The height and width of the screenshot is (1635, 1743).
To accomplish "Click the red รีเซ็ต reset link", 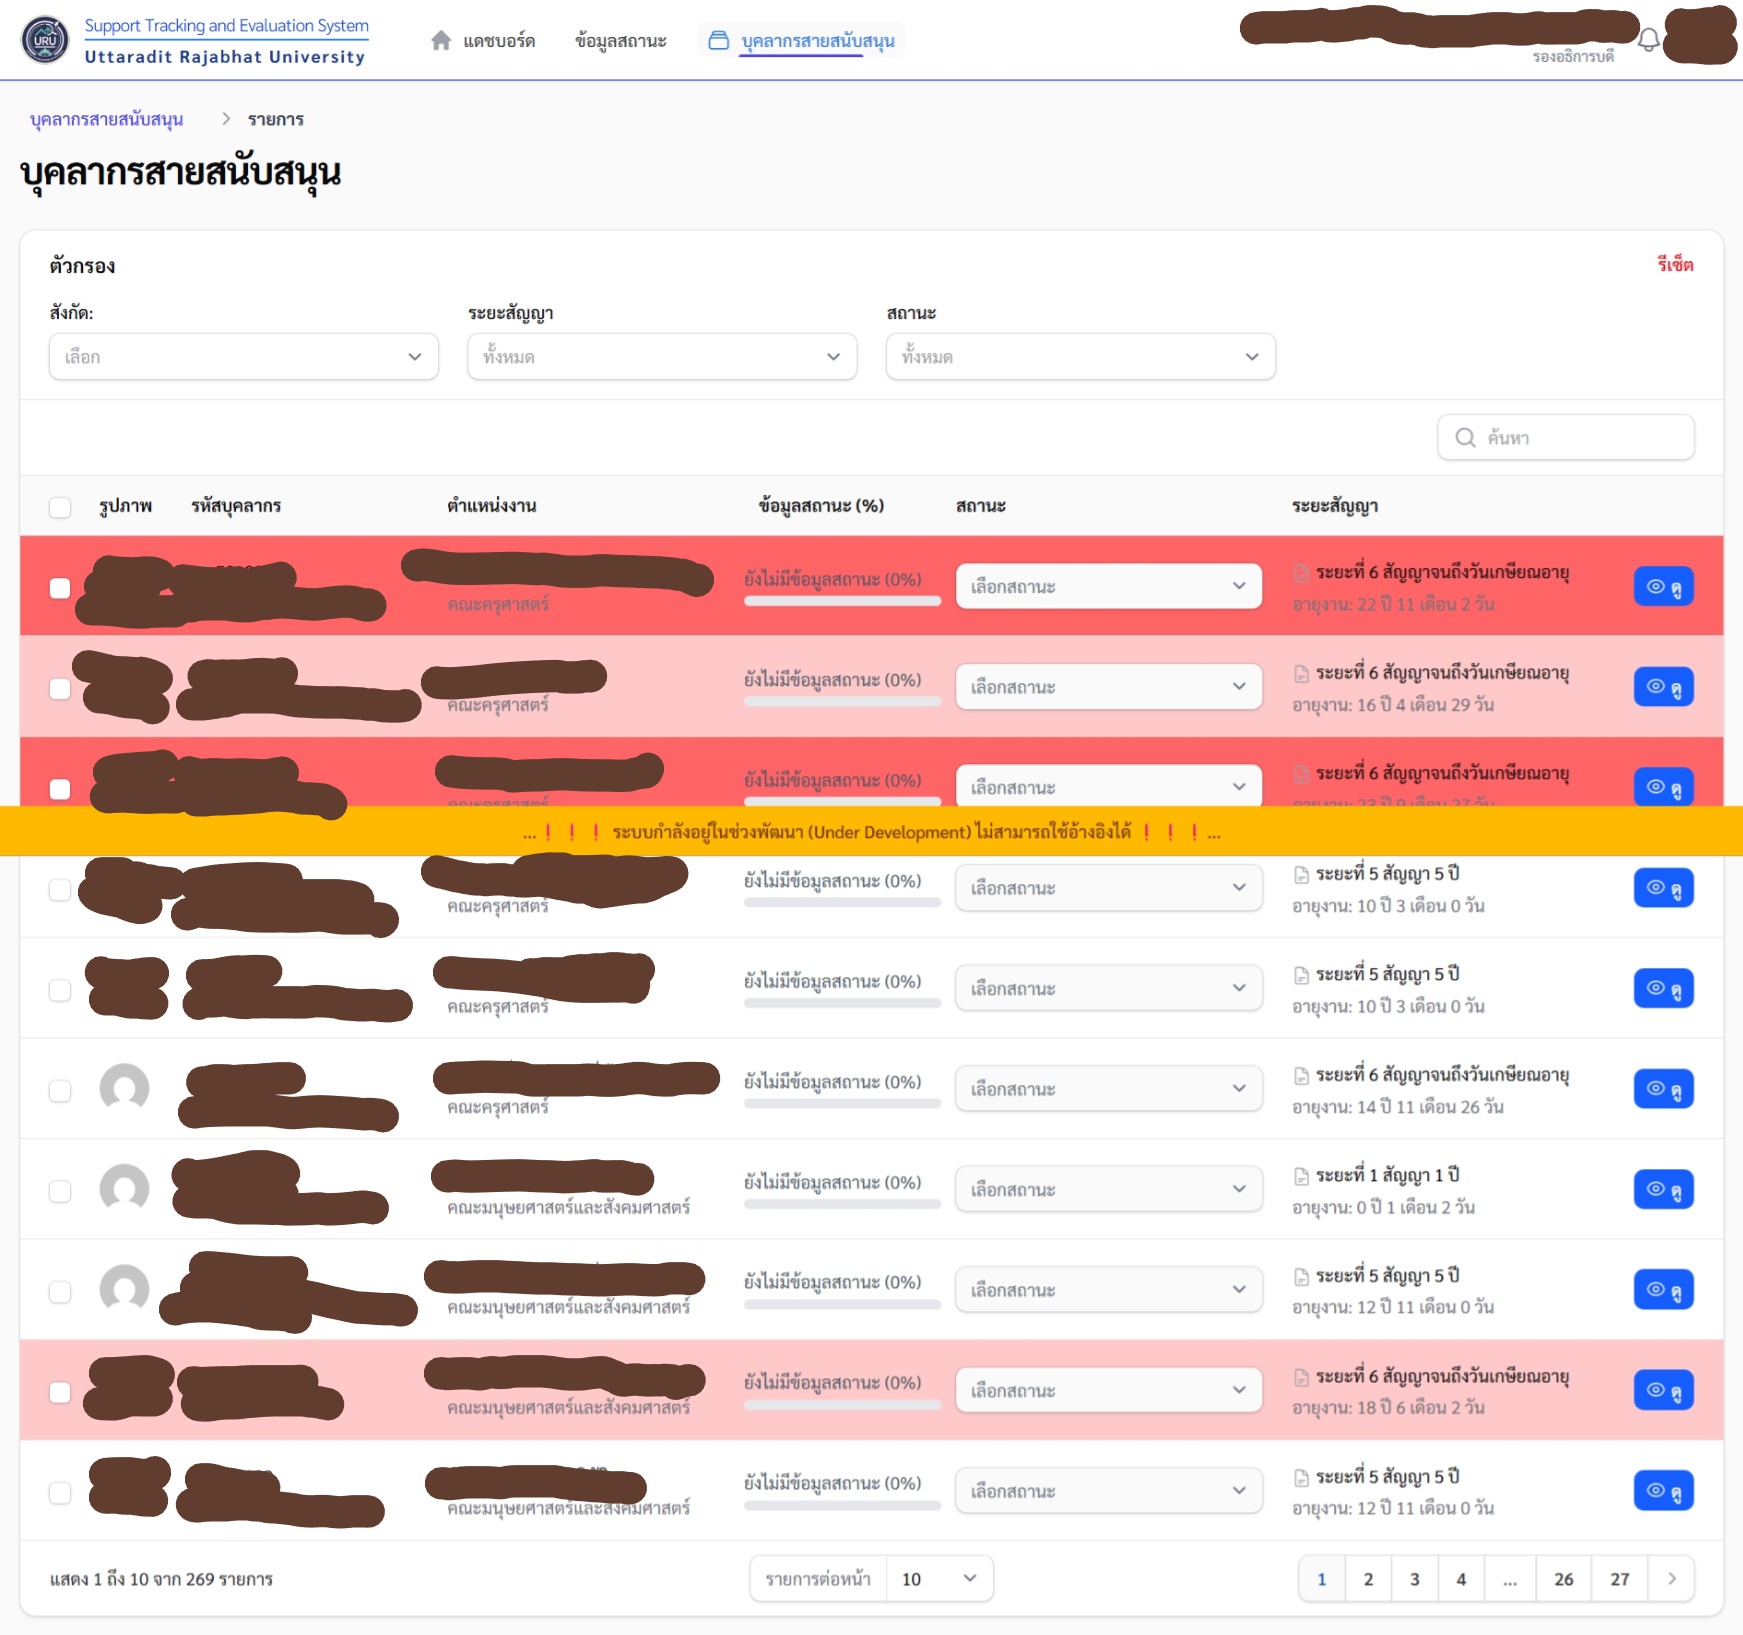I will click(x=1674, y=265).
